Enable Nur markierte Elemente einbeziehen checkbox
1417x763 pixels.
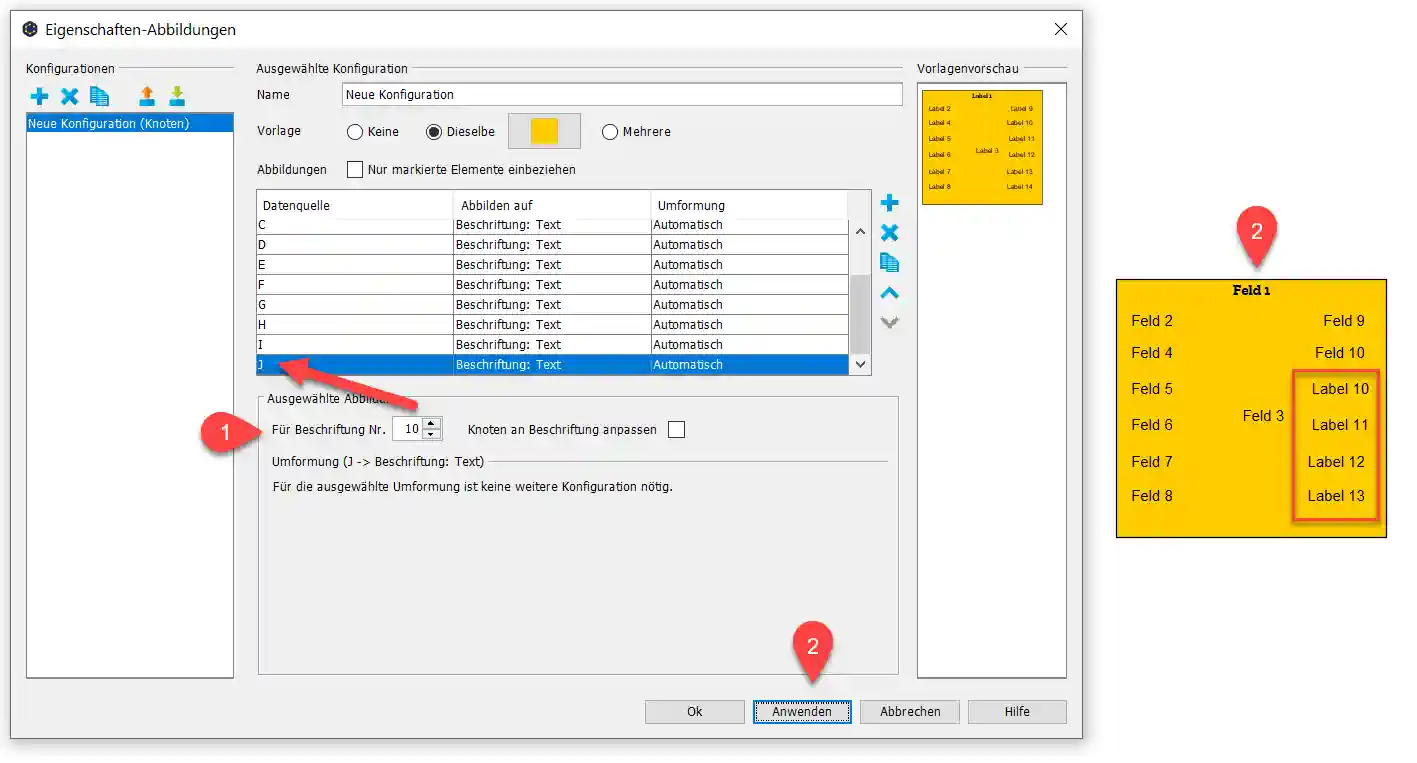355,170
